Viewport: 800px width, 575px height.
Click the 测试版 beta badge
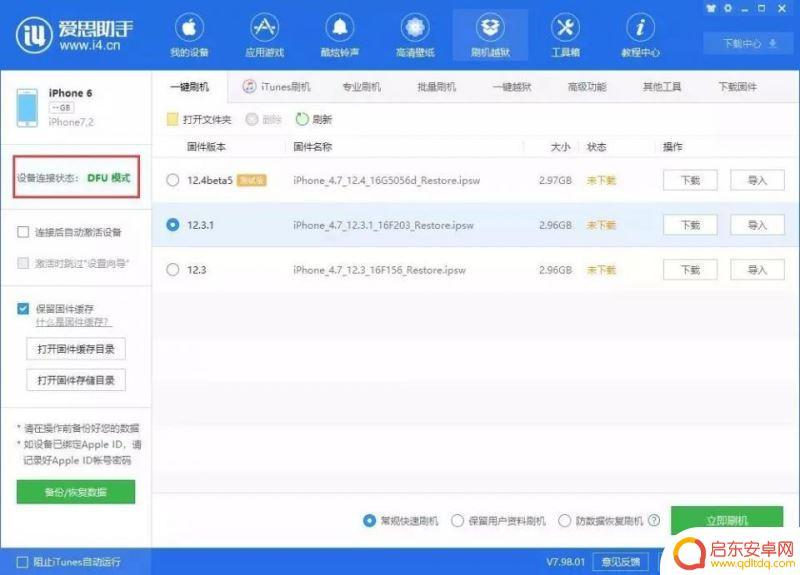(252, 180)
